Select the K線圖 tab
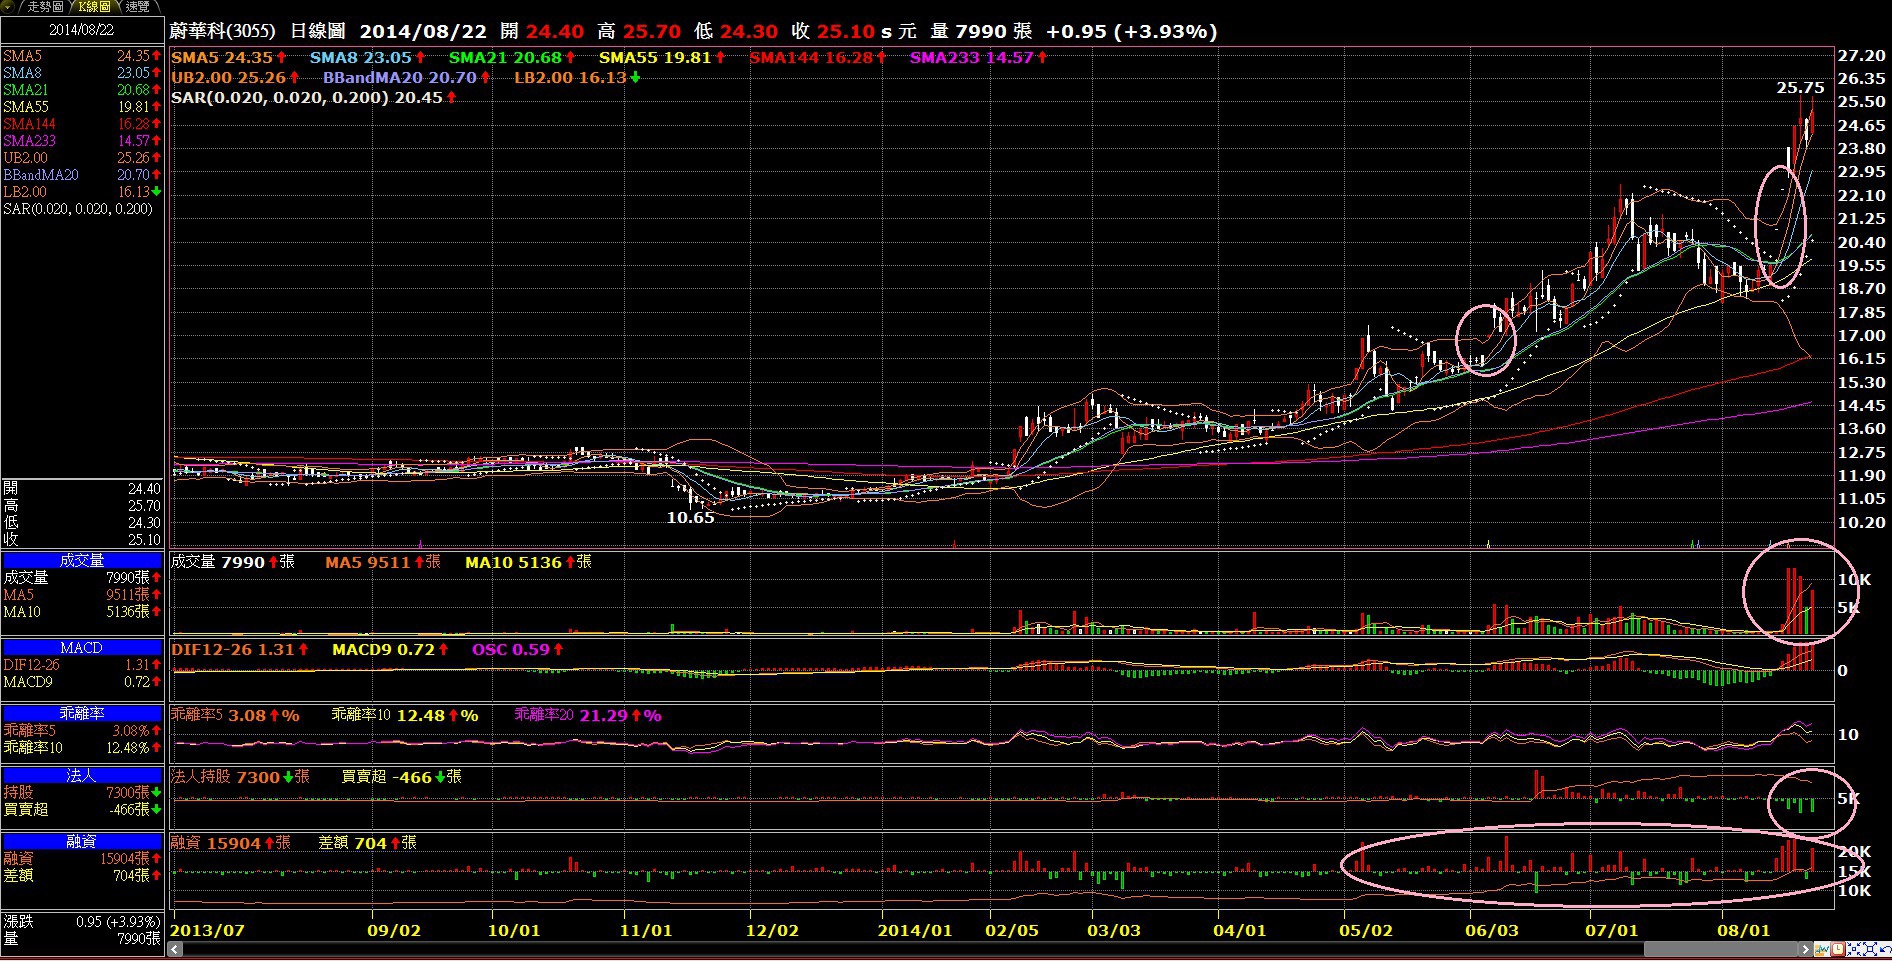This screenshot has width=1892, height=962. [x=95, y=7]
